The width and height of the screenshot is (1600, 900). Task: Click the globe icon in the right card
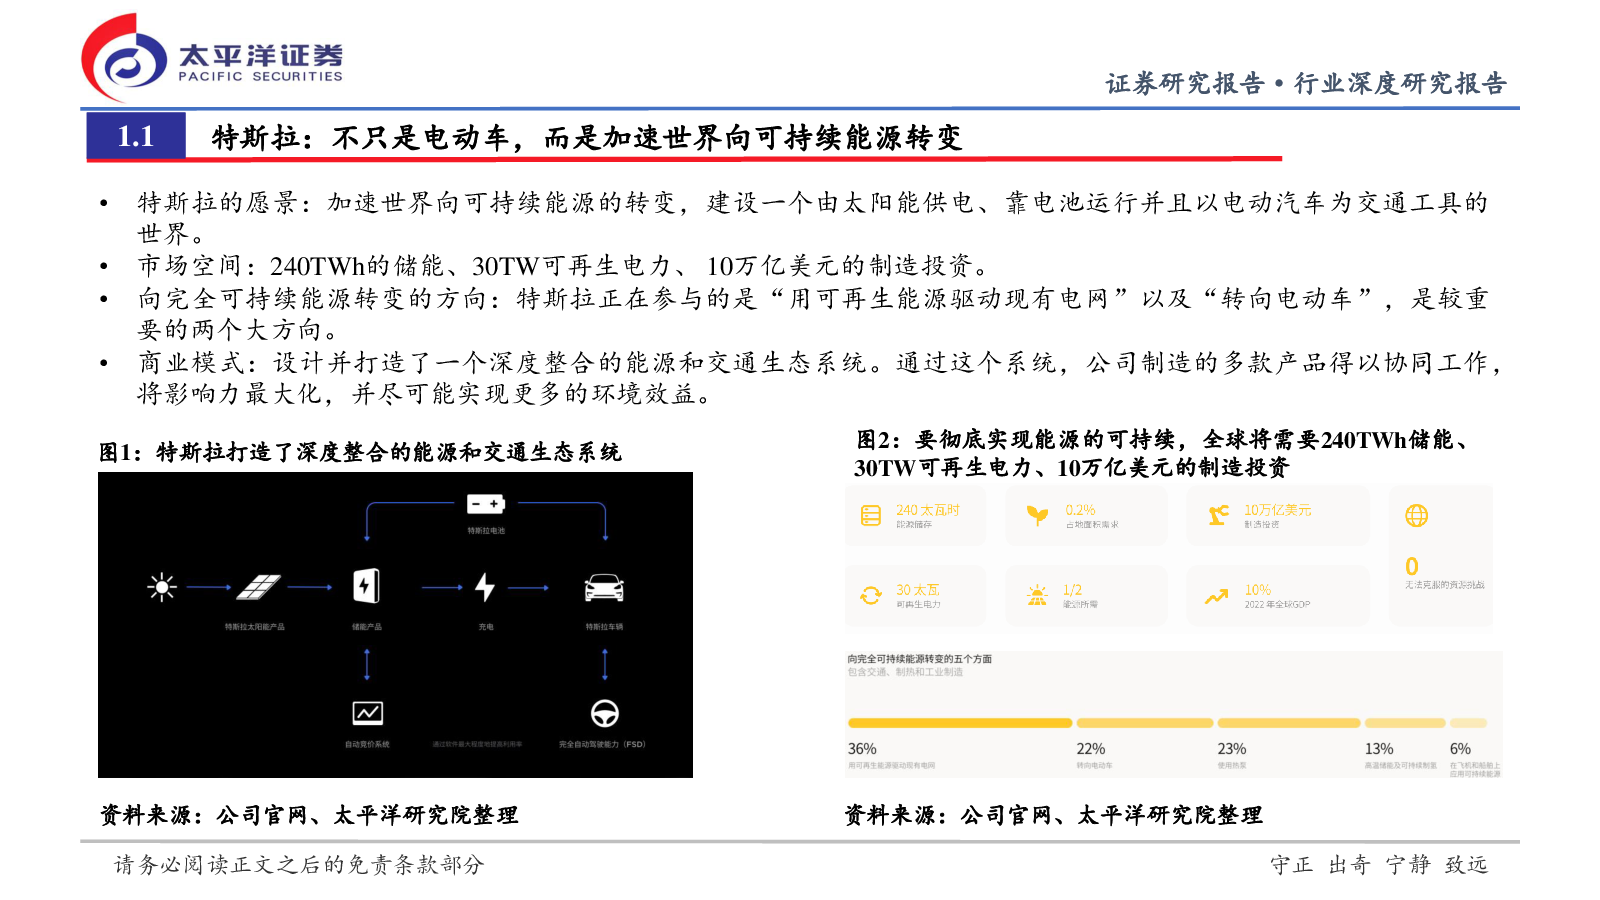tap(1416, 516)
